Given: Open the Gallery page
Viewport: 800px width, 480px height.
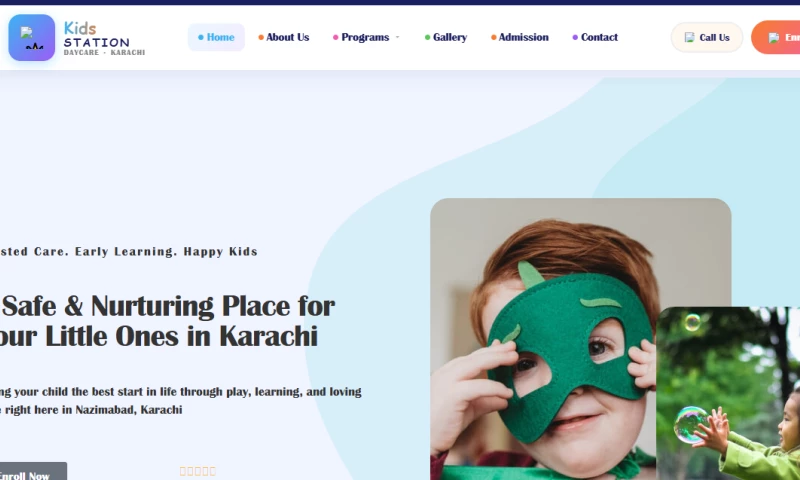Looking at the screenshot, I should coord(446,37).
